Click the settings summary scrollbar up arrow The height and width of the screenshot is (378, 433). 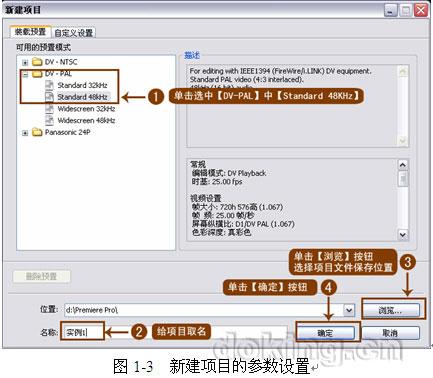(x=403, y=165)
